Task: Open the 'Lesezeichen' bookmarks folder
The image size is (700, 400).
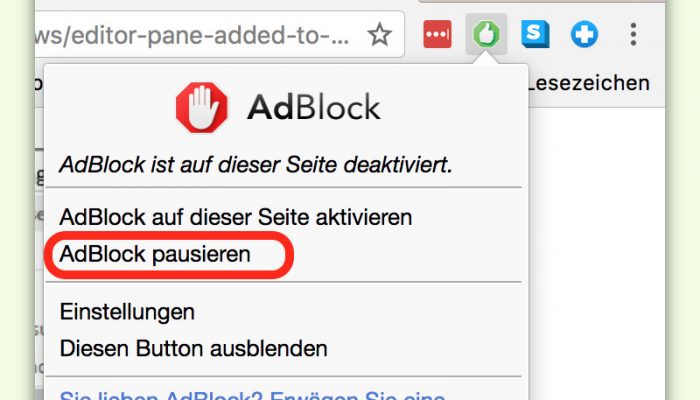Action: pyautogui.click(x=589, y=83)
